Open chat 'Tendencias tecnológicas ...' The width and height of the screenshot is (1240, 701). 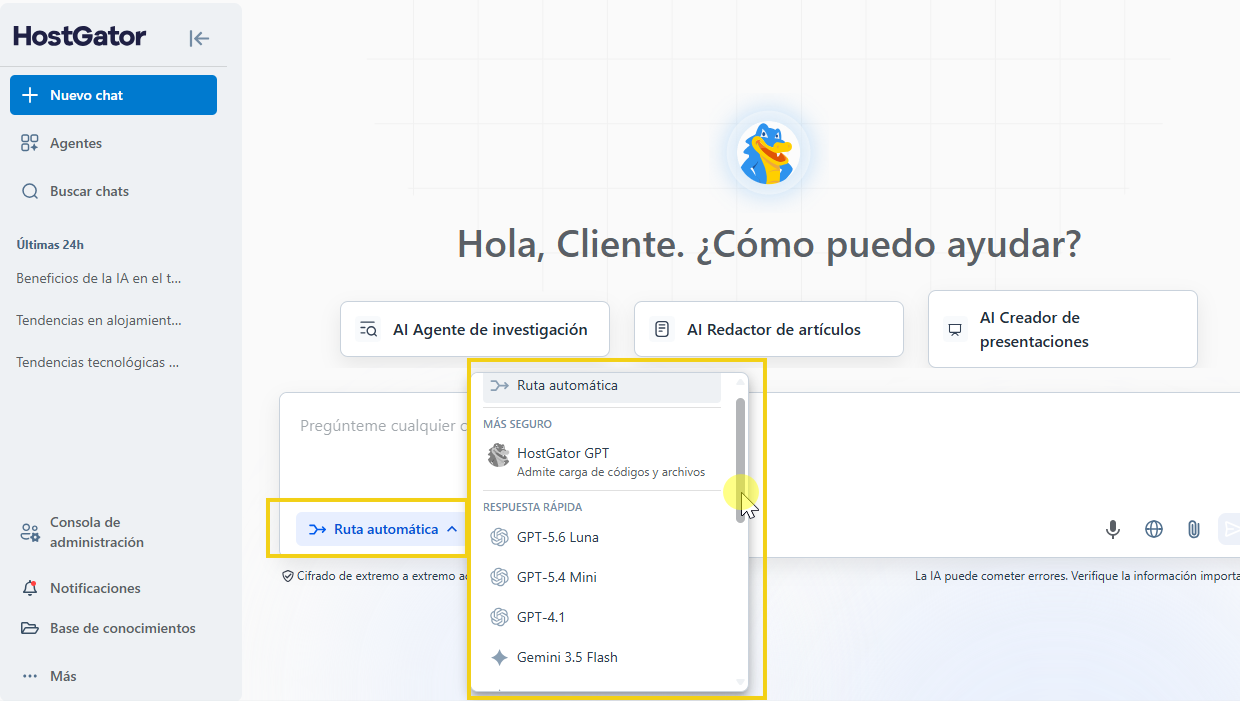point(99,362)
